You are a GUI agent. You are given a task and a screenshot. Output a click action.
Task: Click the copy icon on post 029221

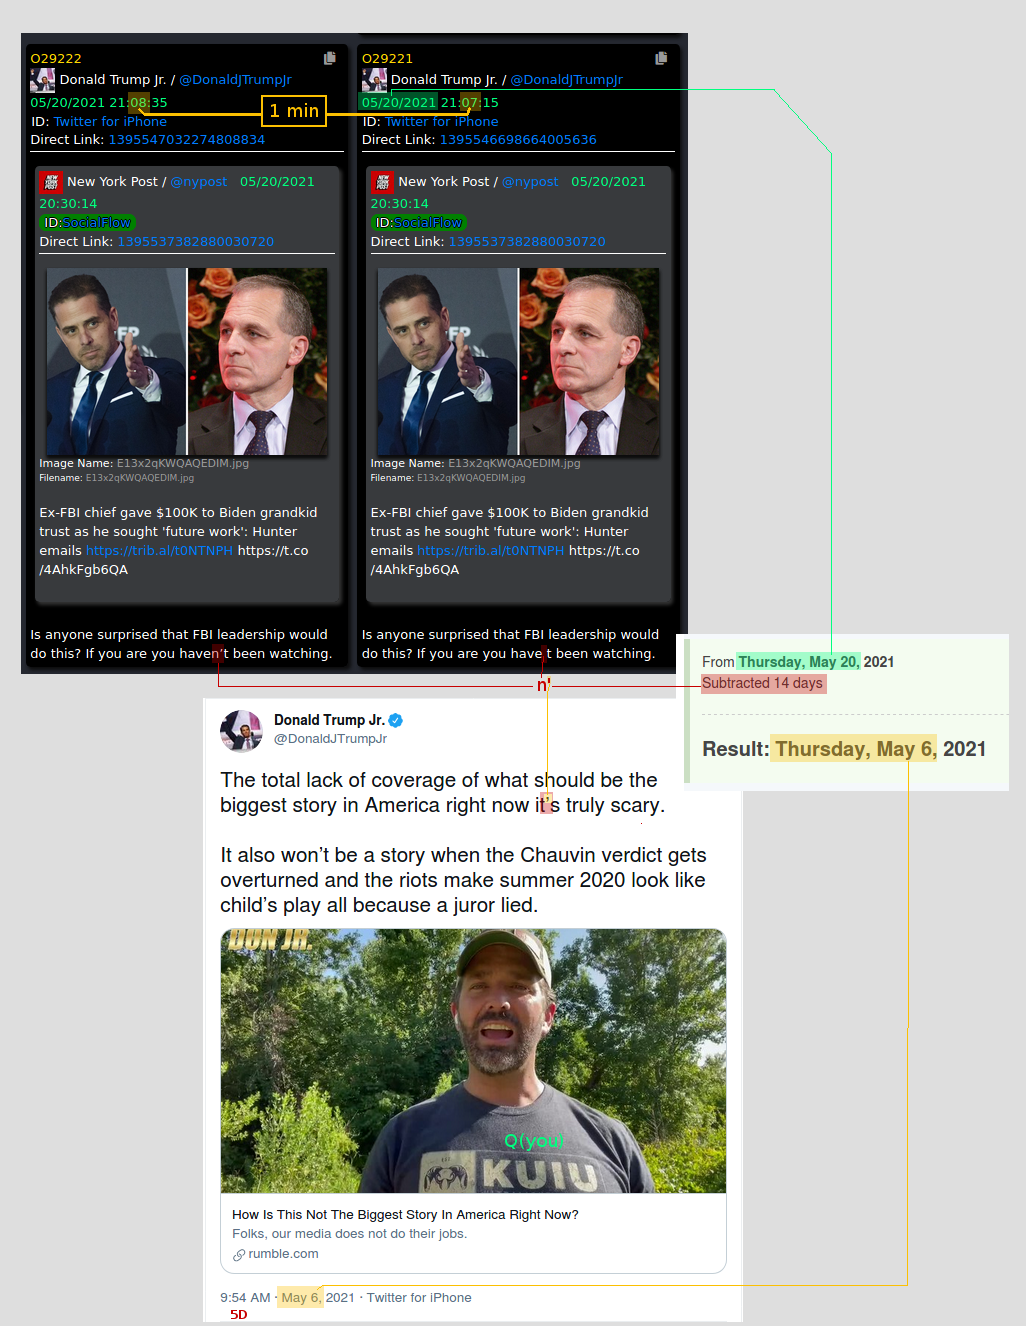[x=661, y=58]
